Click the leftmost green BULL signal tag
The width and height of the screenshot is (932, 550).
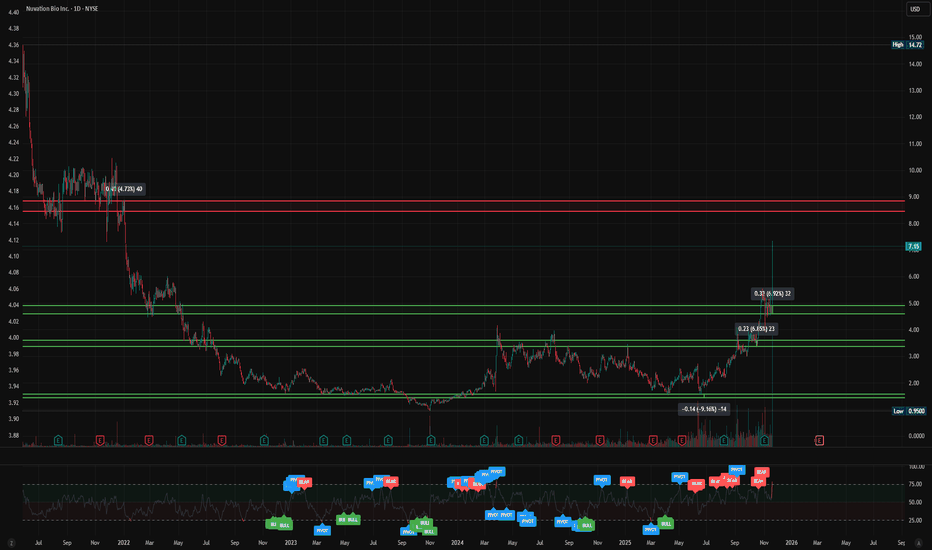[272, 523]
